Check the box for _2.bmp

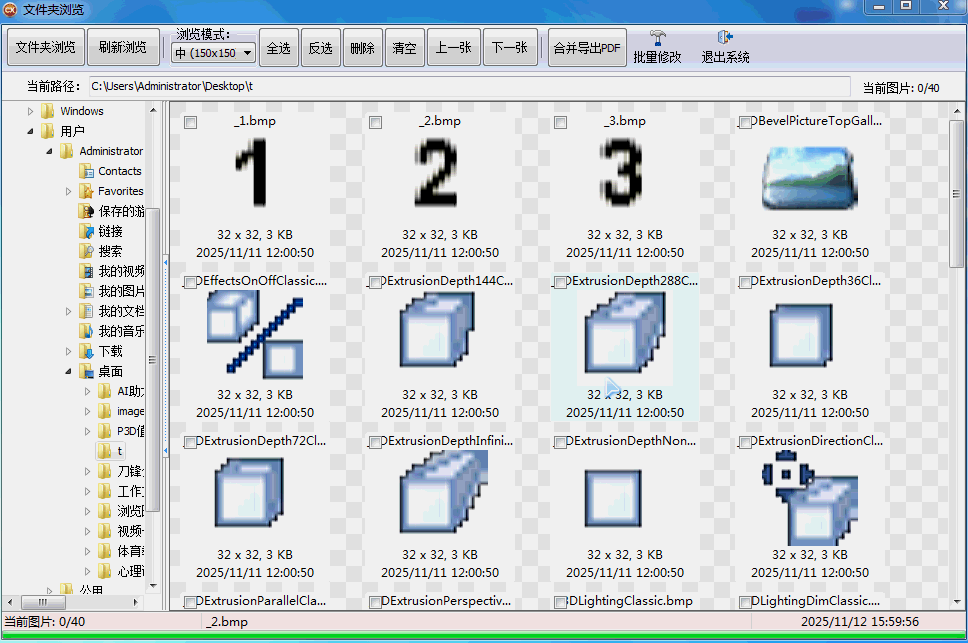pyautogui.click(x=375, y=123)
